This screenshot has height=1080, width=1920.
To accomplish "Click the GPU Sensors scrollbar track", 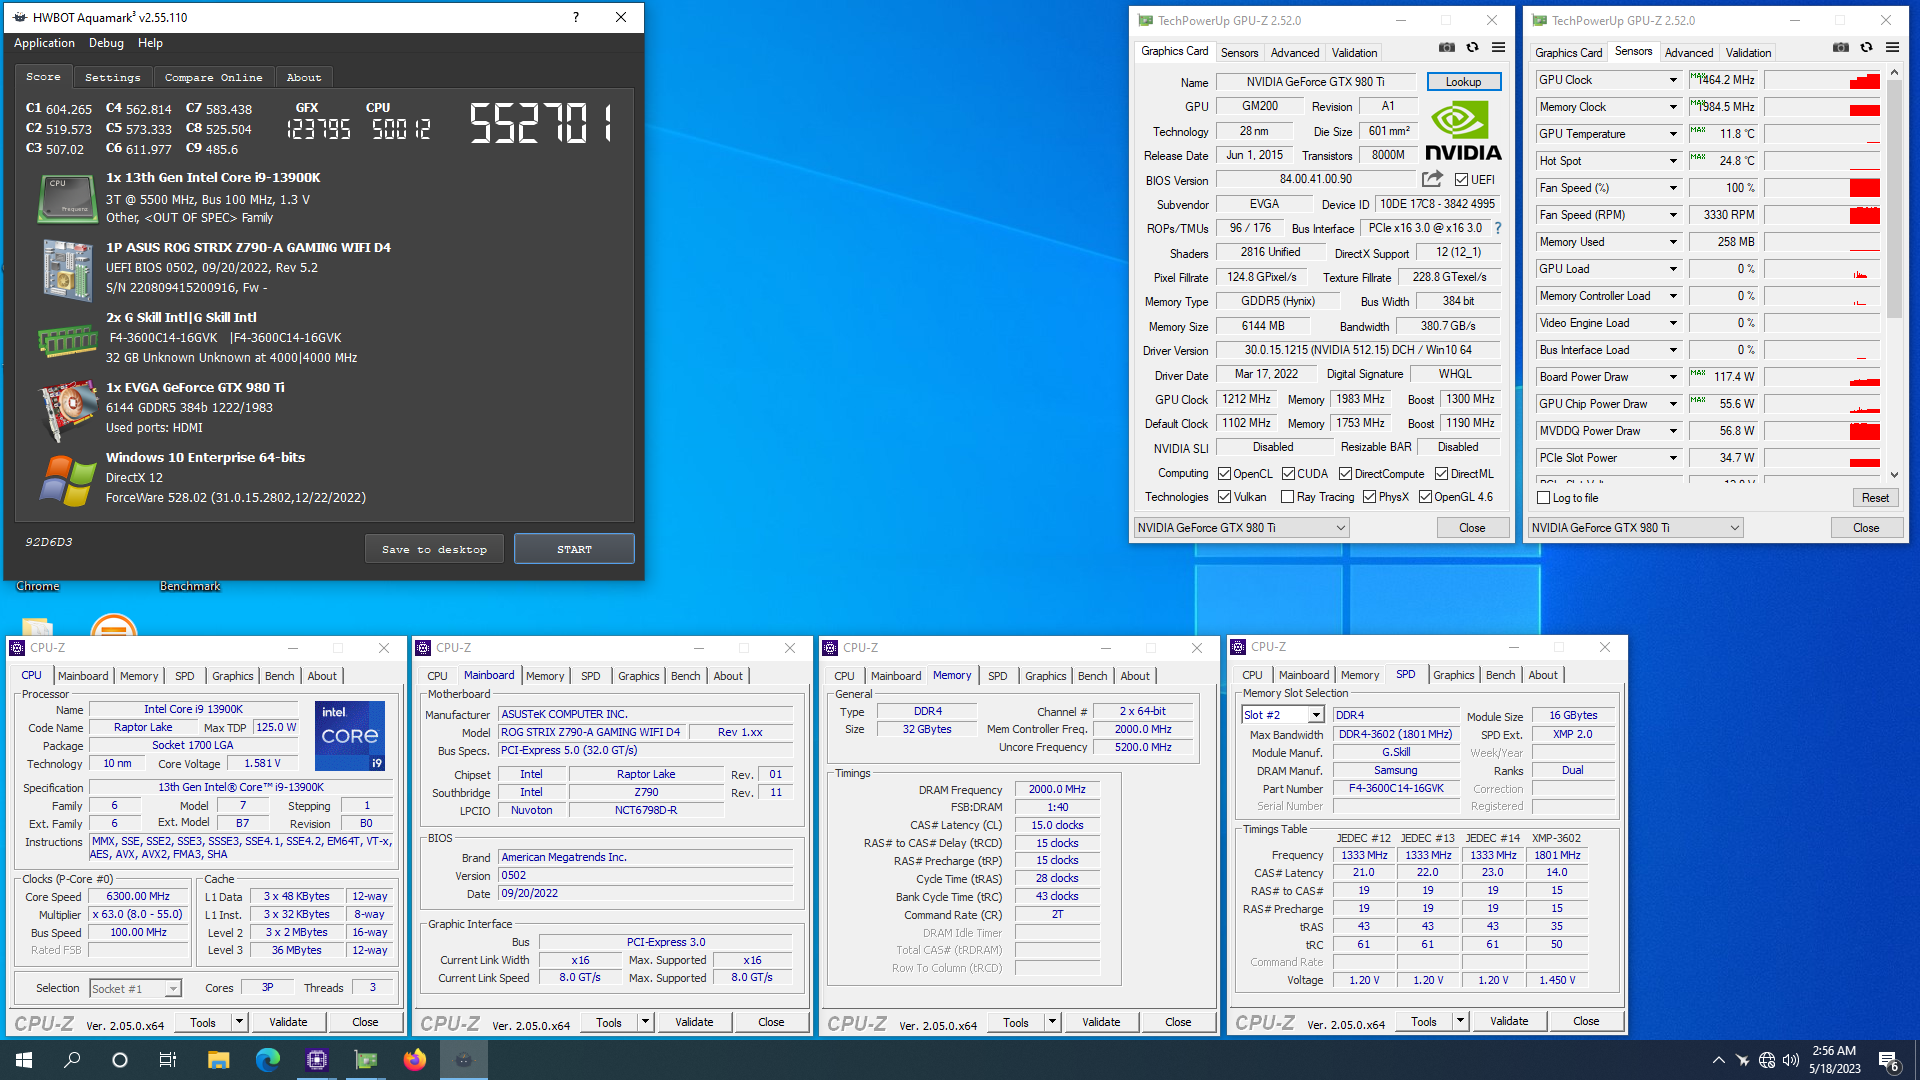I will coord(1894,273).
